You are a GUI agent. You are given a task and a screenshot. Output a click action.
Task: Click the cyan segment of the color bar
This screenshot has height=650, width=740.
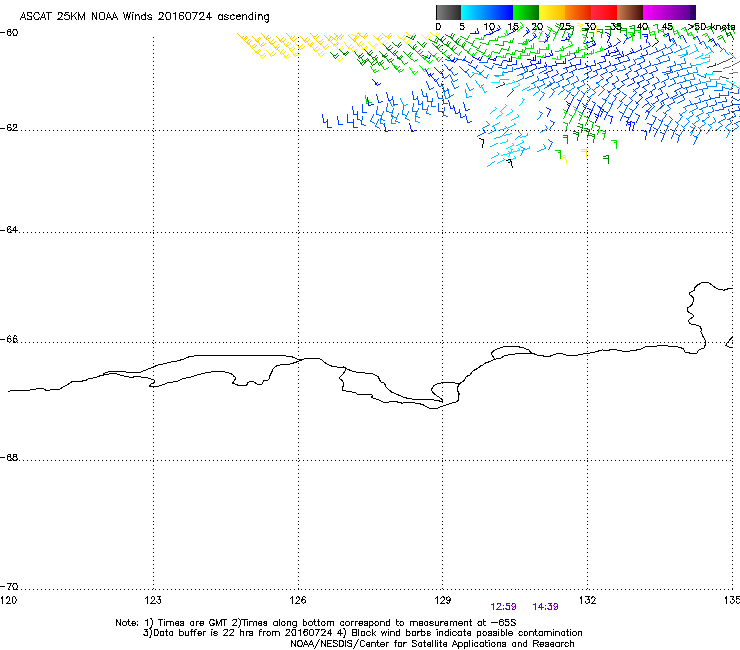click(x=487, y=12)
